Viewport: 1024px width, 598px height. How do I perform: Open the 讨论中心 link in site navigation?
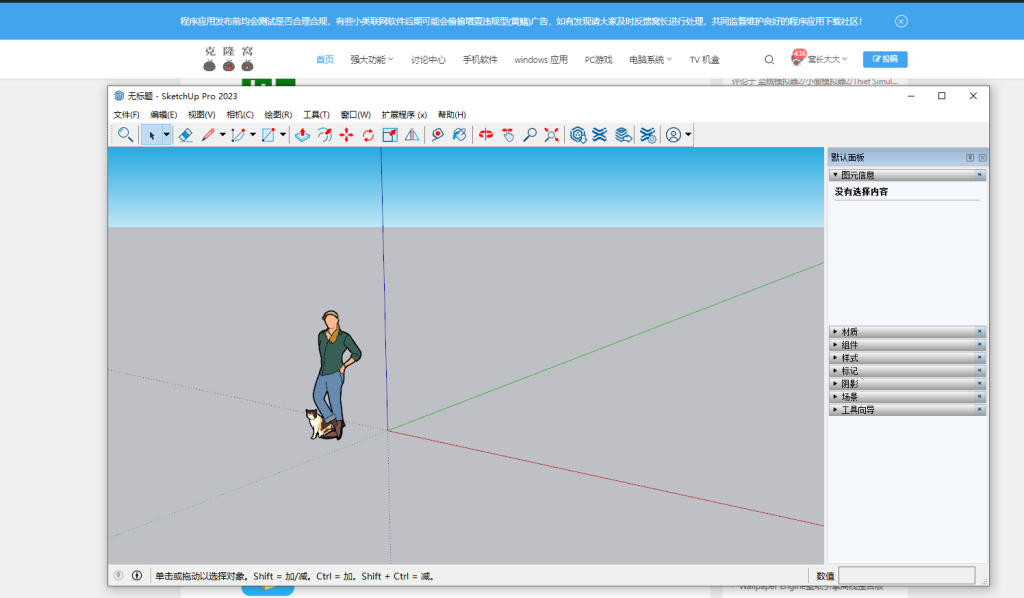pos(428,60)
